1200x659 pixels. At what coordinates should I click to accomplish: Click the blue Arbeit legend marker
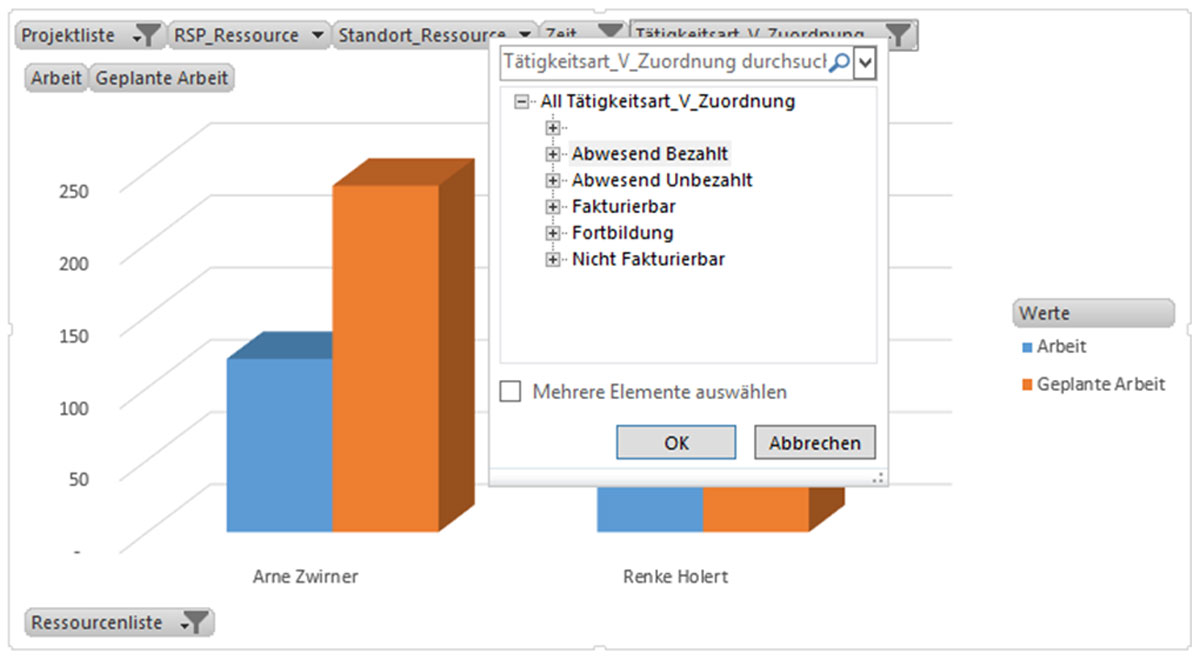(1027, 348)
